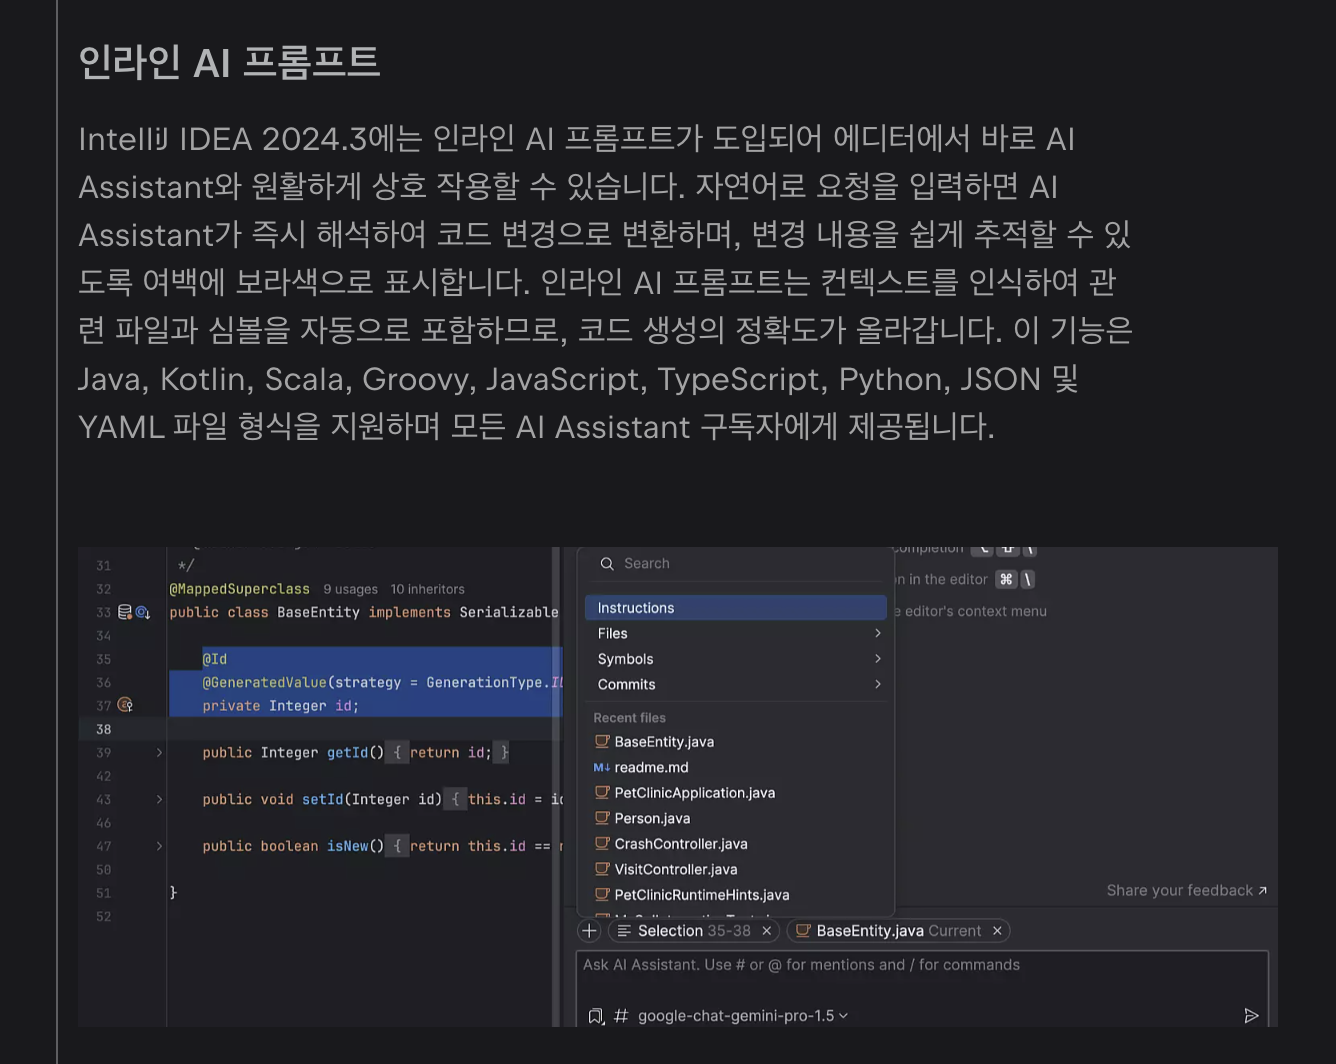Viewport: 1336px width, 1064px height.
Task: Unfold the setId method at line 43
Action: coord(159,800)
